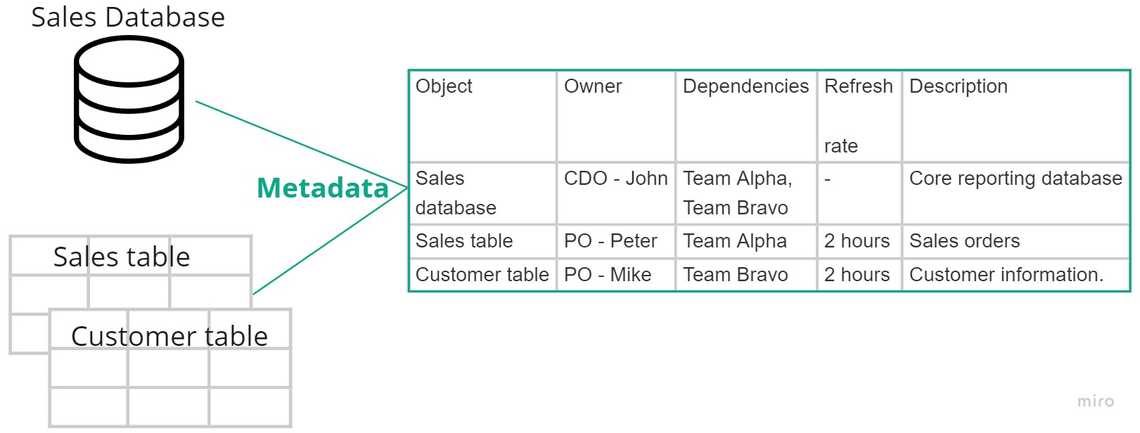Click the Customer table grid shape
Viewport: 1140px width, 433px height.
pyautogui.click(x=170, y=367)
